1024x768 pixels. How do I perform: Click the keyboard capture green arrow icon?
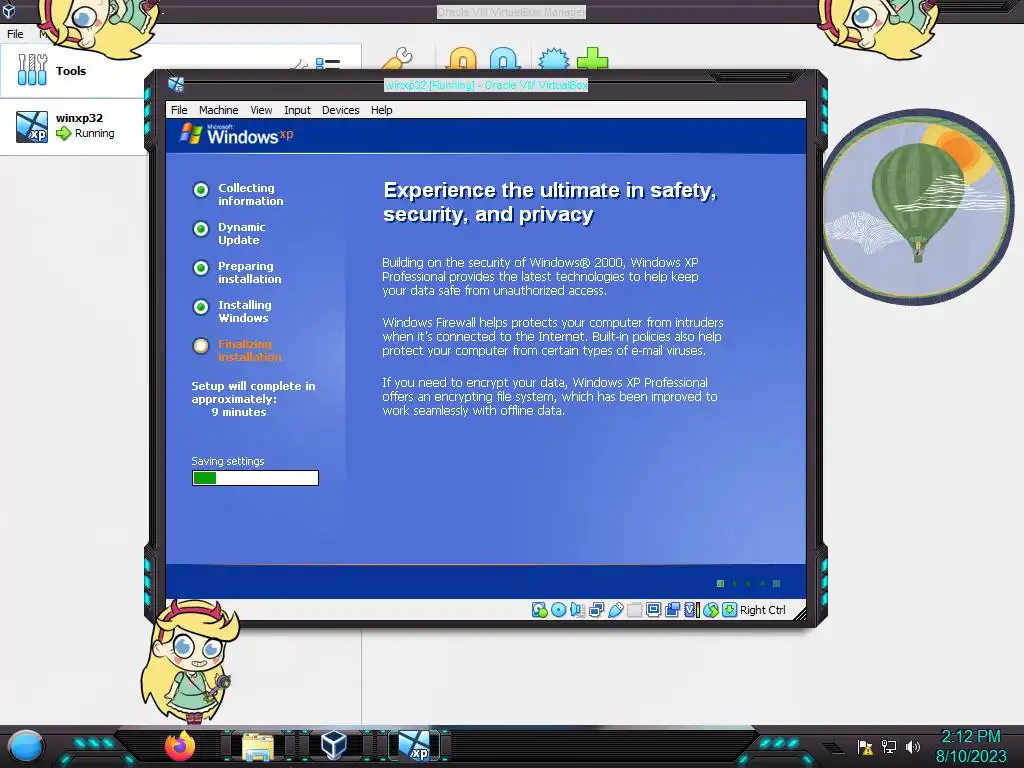point(729,610)
